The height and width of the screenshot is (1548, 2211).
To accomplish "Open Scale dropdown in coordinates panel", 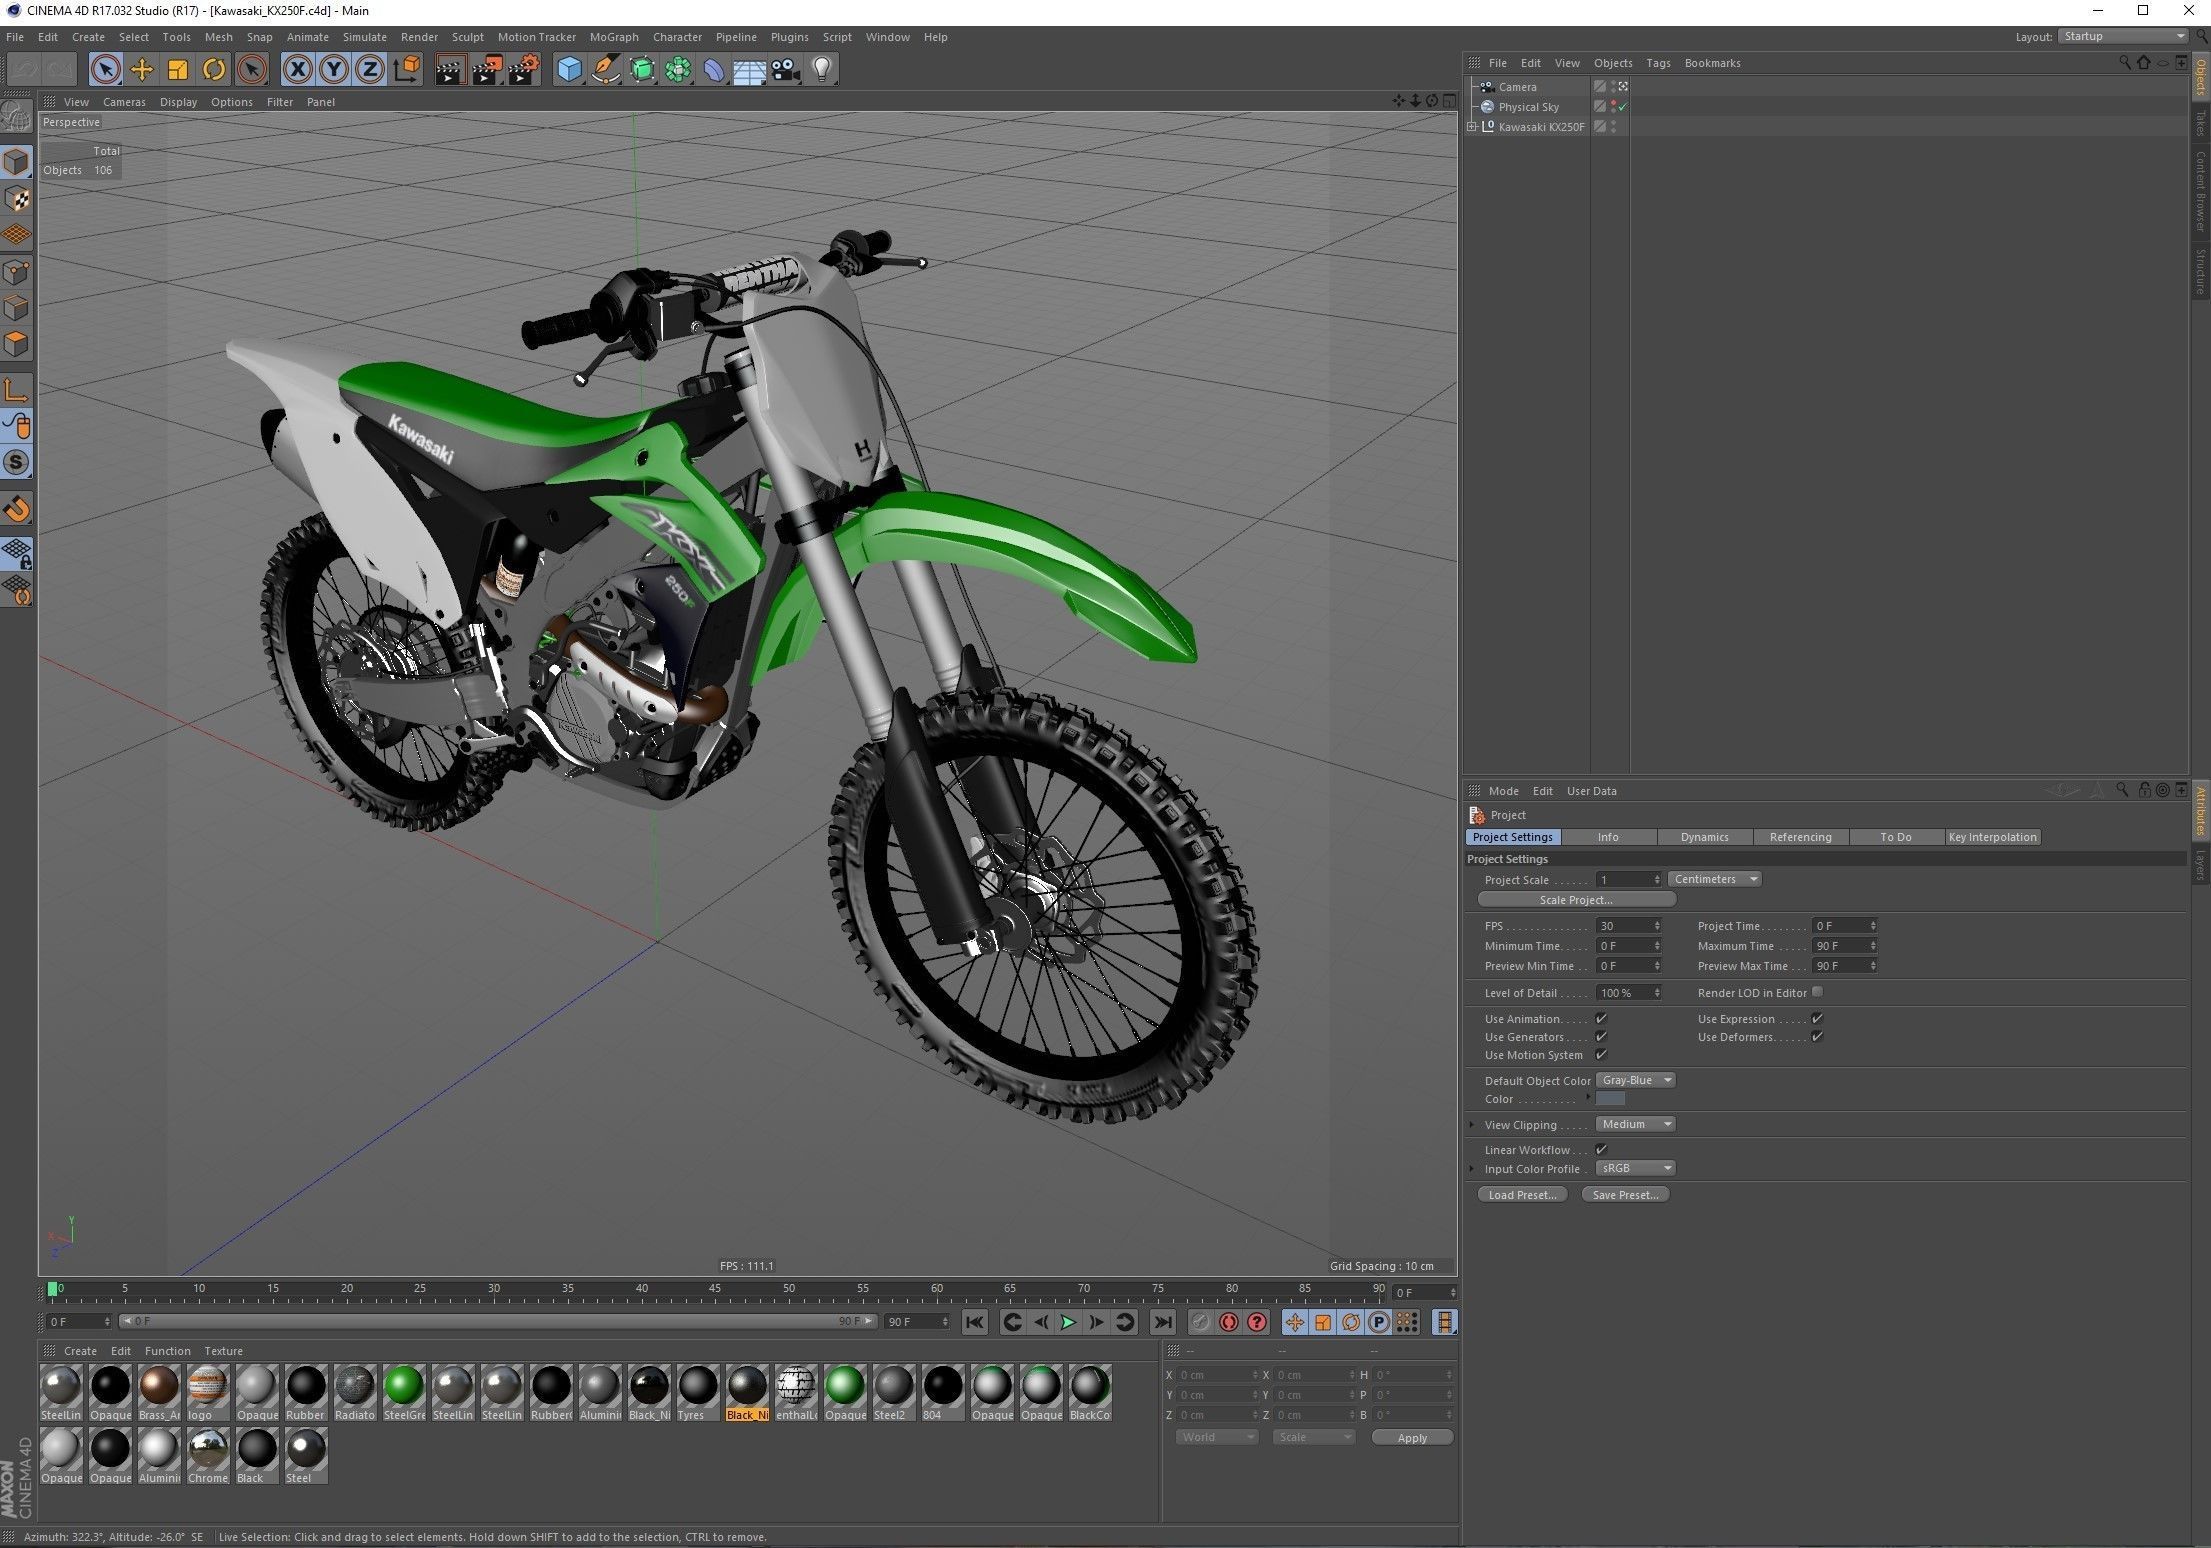I will point(1313,1437).
